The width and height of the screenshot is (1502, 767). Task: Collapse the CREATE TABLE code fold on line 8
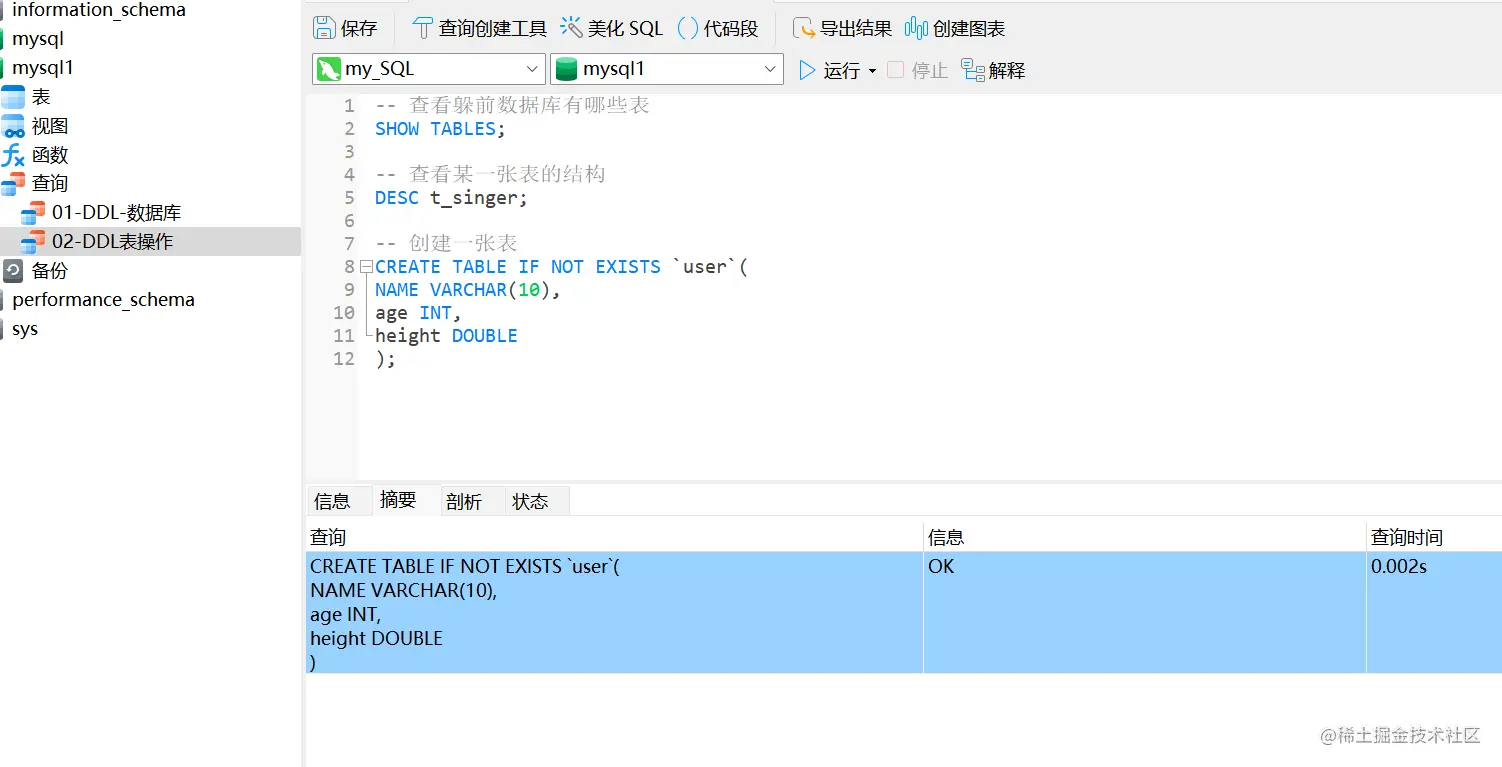click(x=366, y=267)
